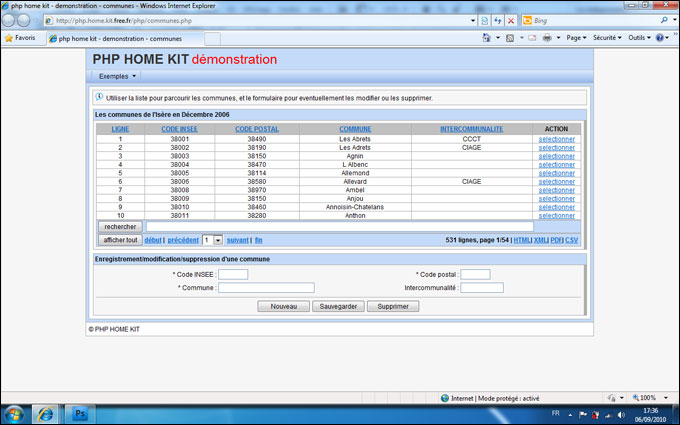Go to next page via suivant link

pos(237,240)
